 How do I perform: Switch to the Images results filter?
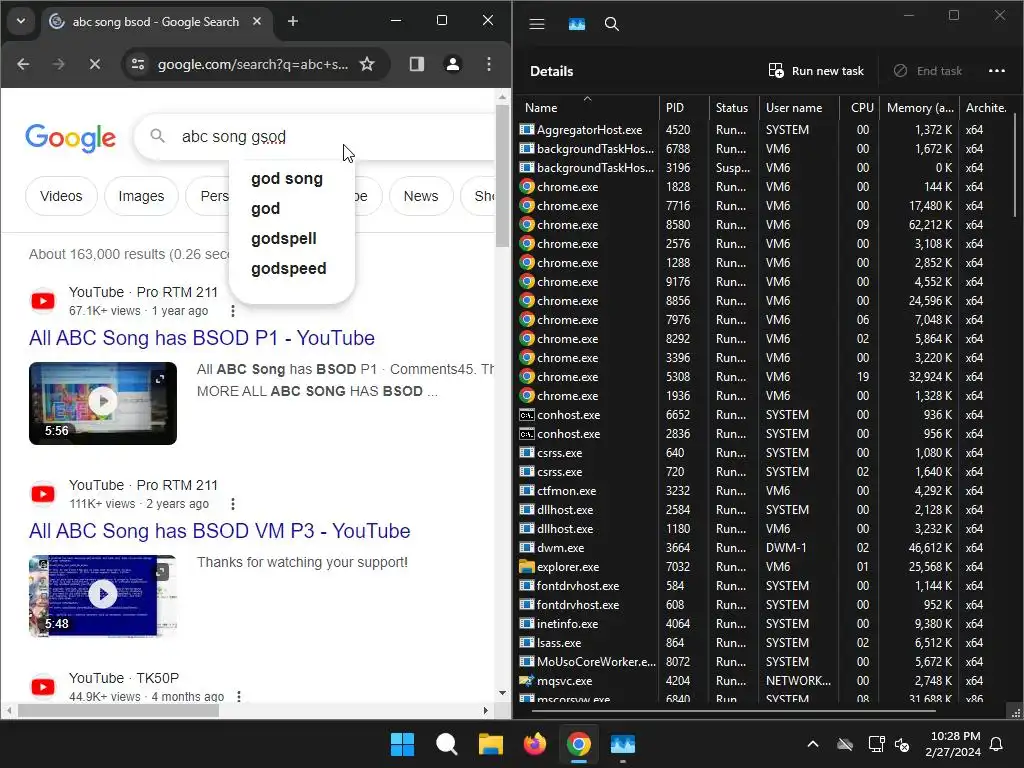tap(141, 196)
